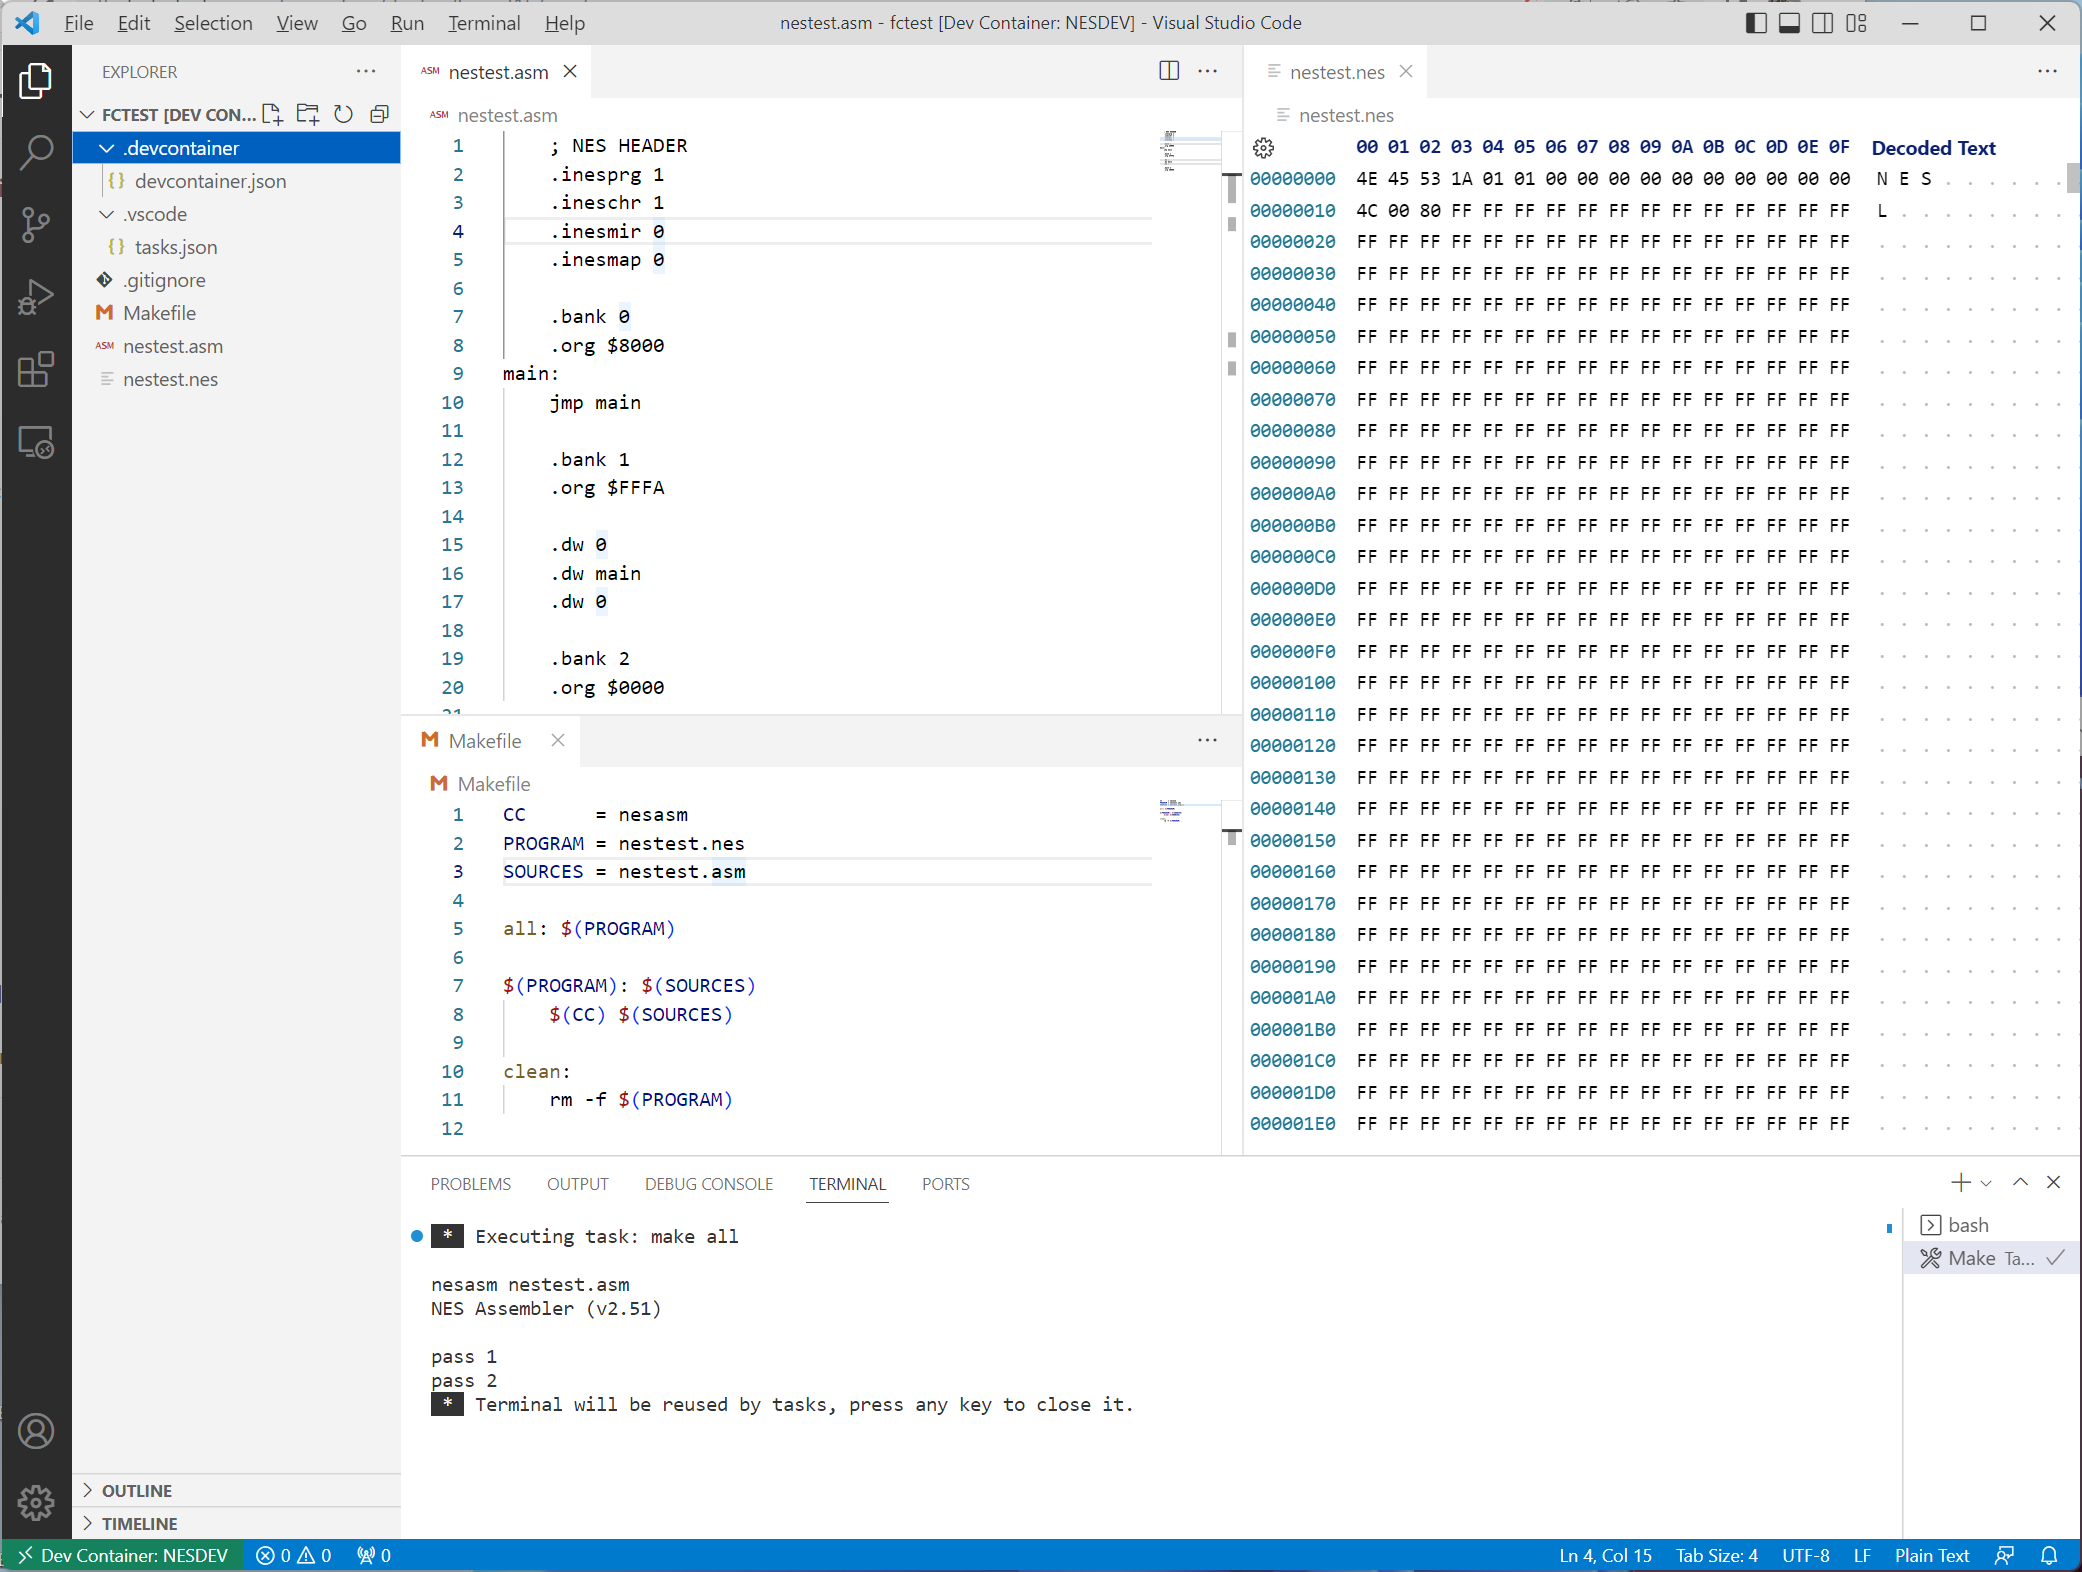
Task: Split the nestest.asm editor right
Action: (x=1169, y=71)
